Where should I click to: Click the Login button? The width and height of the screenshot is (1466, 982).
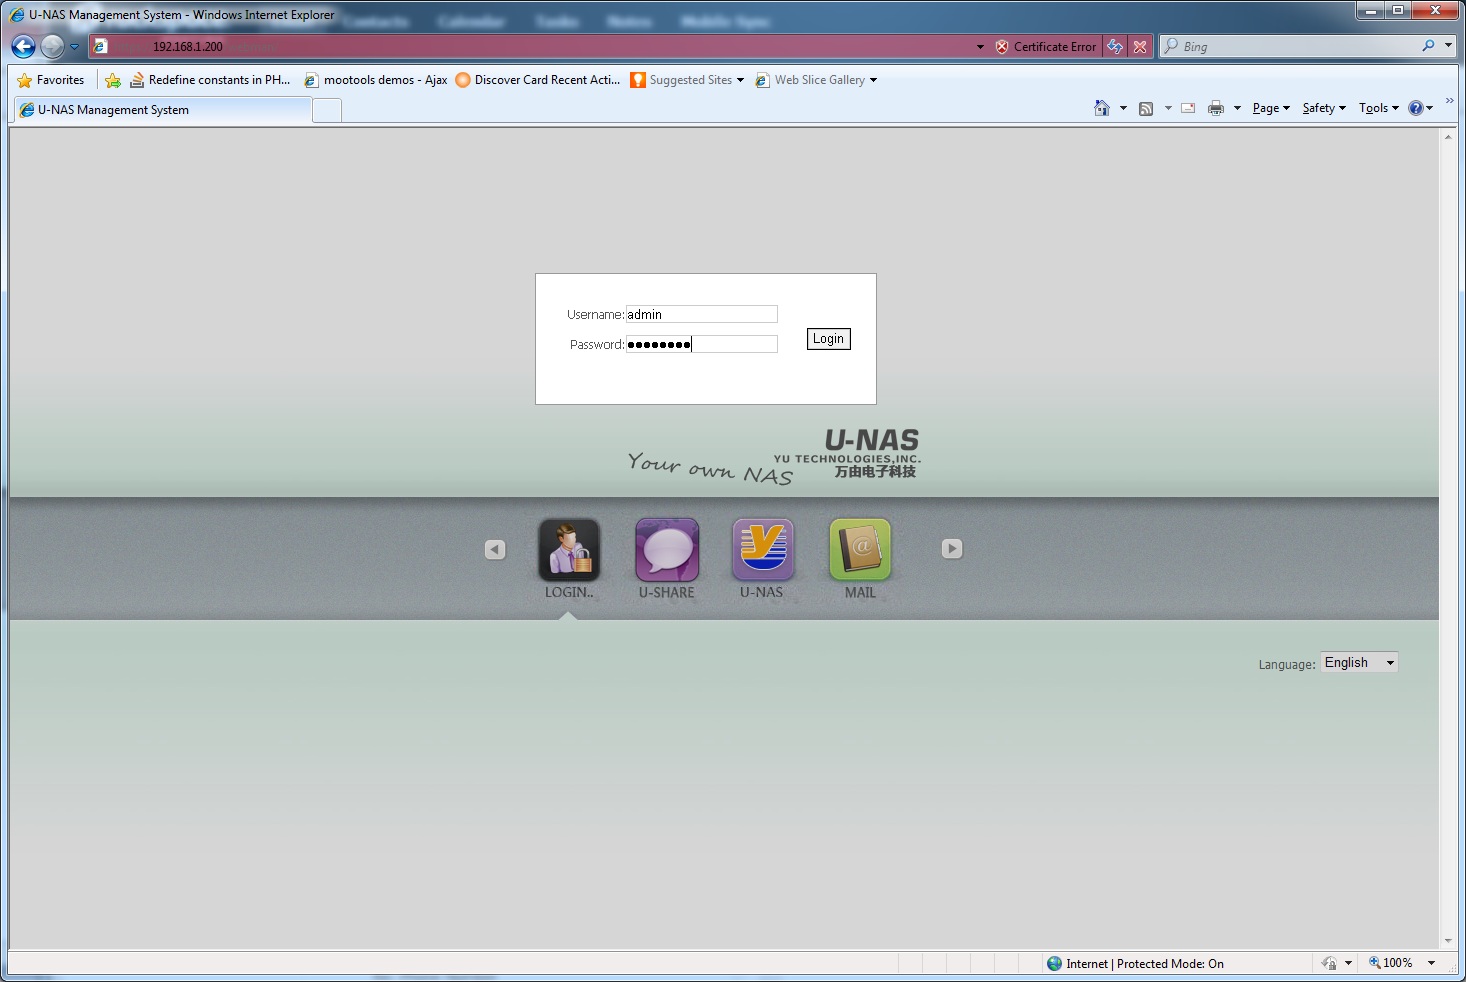[828, 339]
